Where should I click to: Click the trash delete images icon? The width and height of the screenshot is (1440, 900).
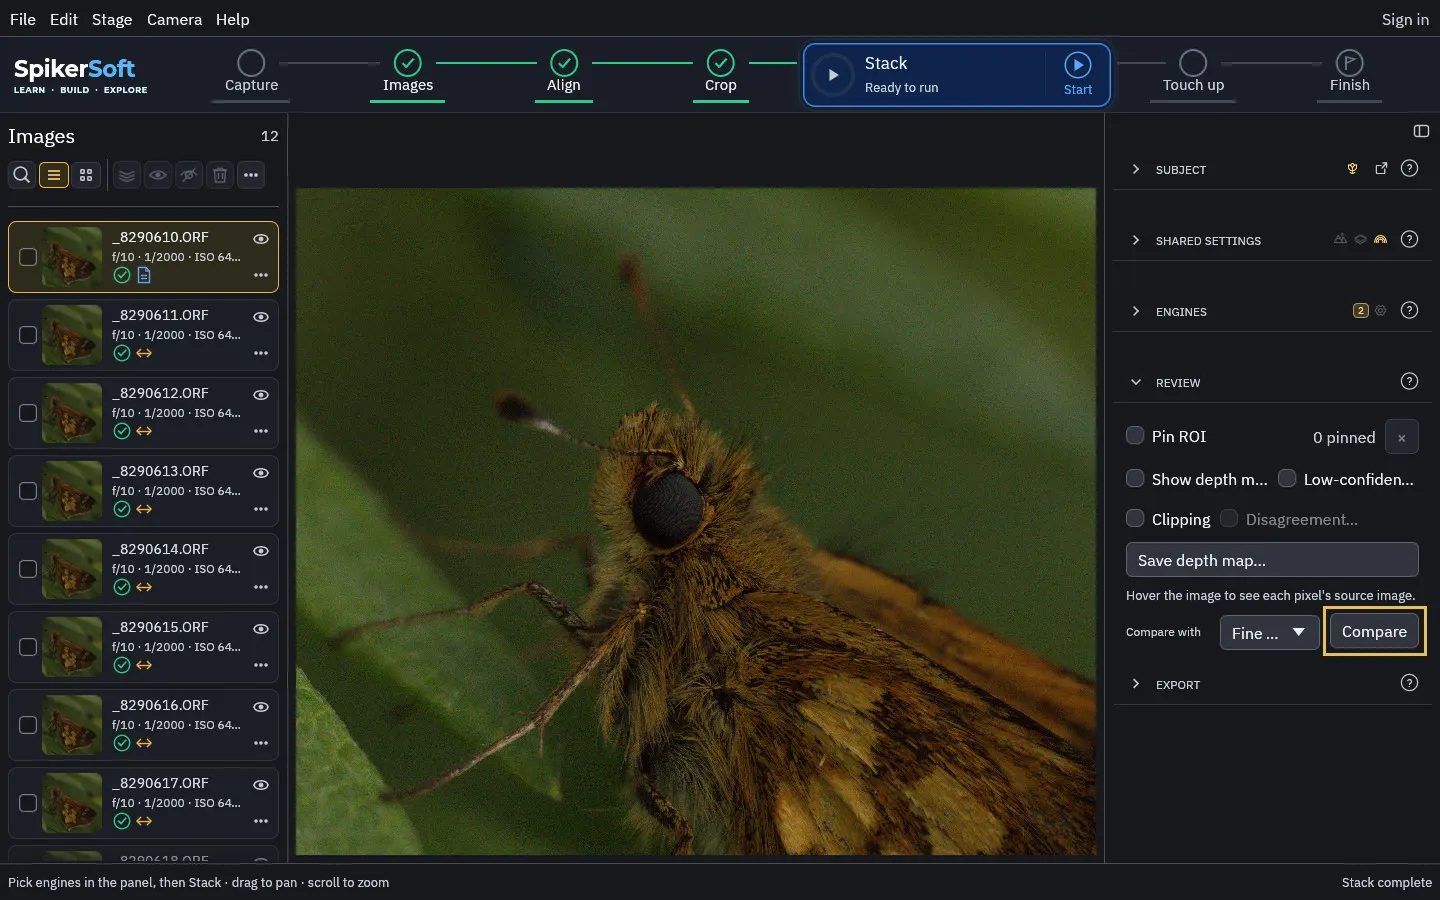tap(220, 175)
